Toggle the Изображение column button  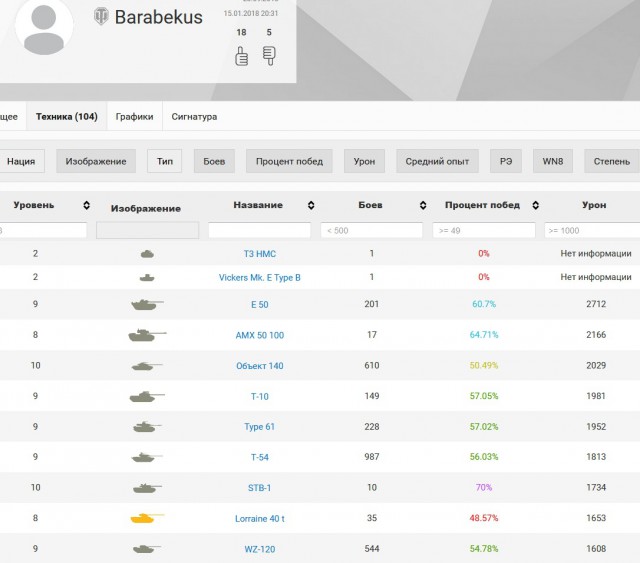click(96, 161)
